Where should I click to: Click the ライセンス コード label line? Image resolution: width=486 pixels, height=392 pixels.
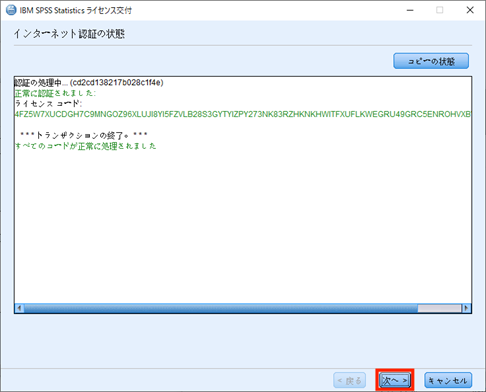48,103
